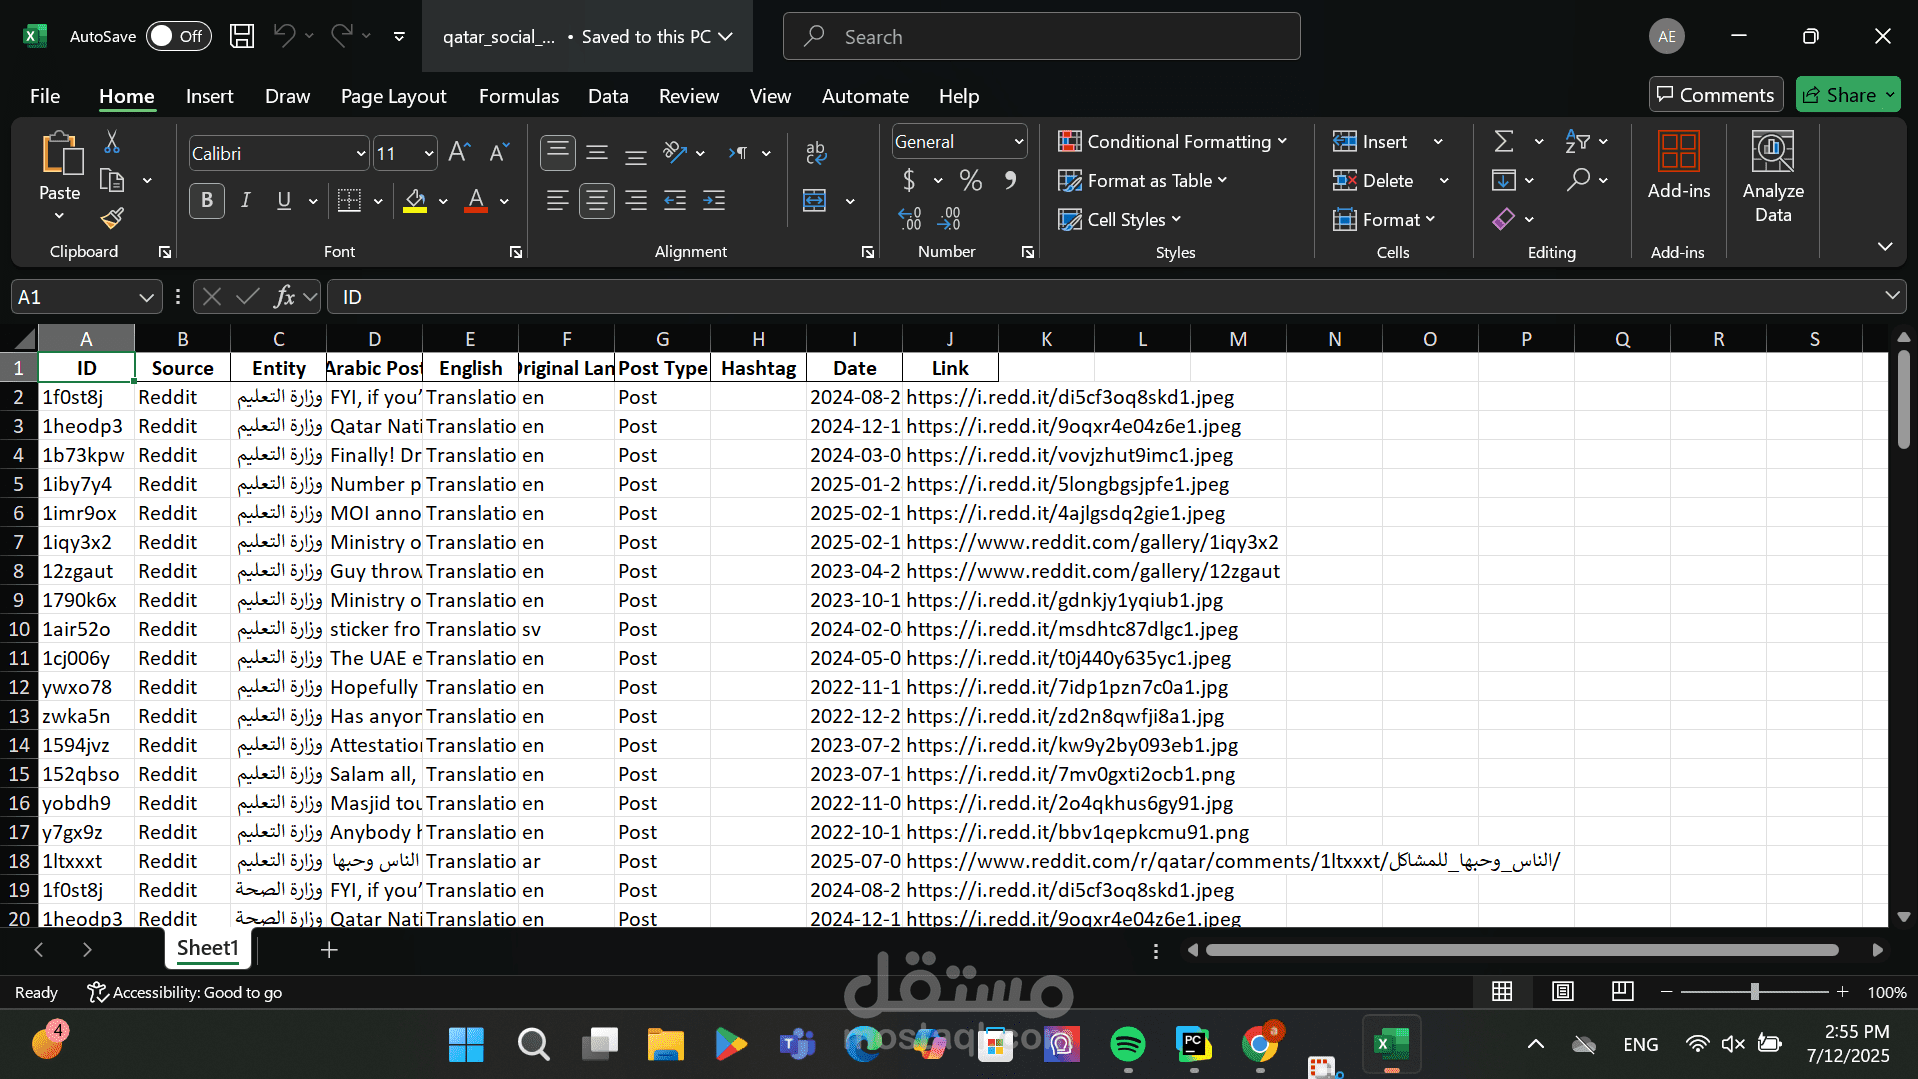Click the Format Painter brush icon

(x=112, y=218)
